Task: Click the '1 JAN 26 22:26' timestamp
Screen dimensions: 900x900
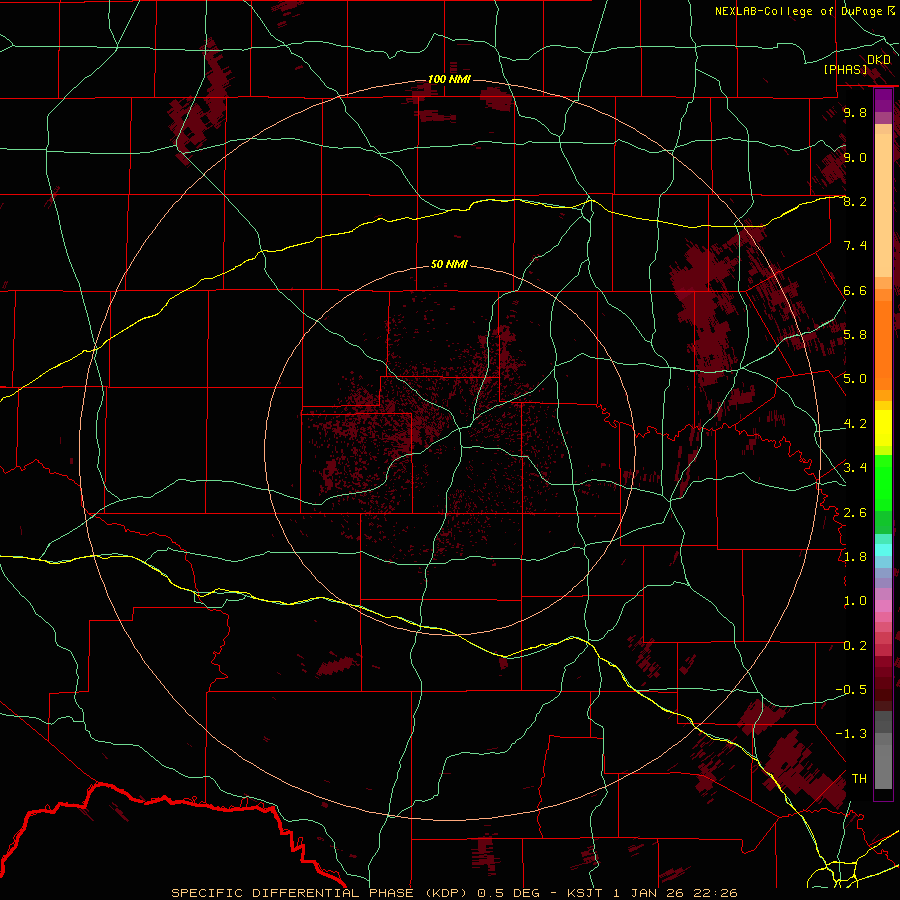Action: click(676, 893)
